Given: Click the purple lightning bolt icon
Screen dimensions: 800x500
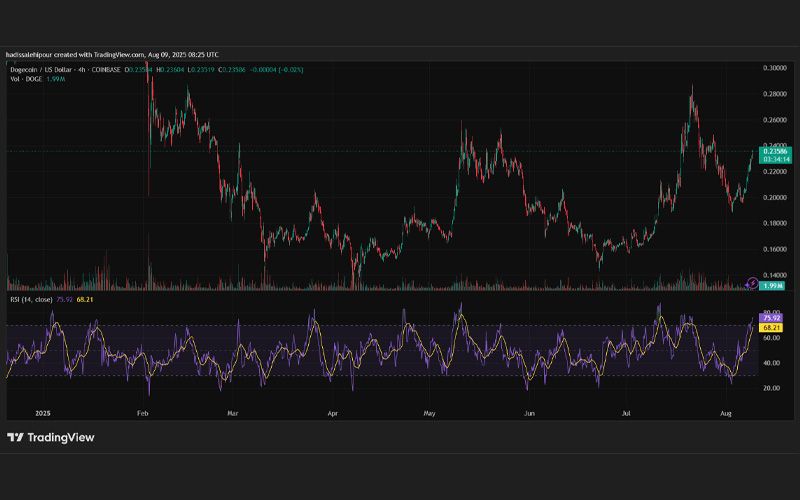Looking at the screenshot, I should click(x=752, y=282).
